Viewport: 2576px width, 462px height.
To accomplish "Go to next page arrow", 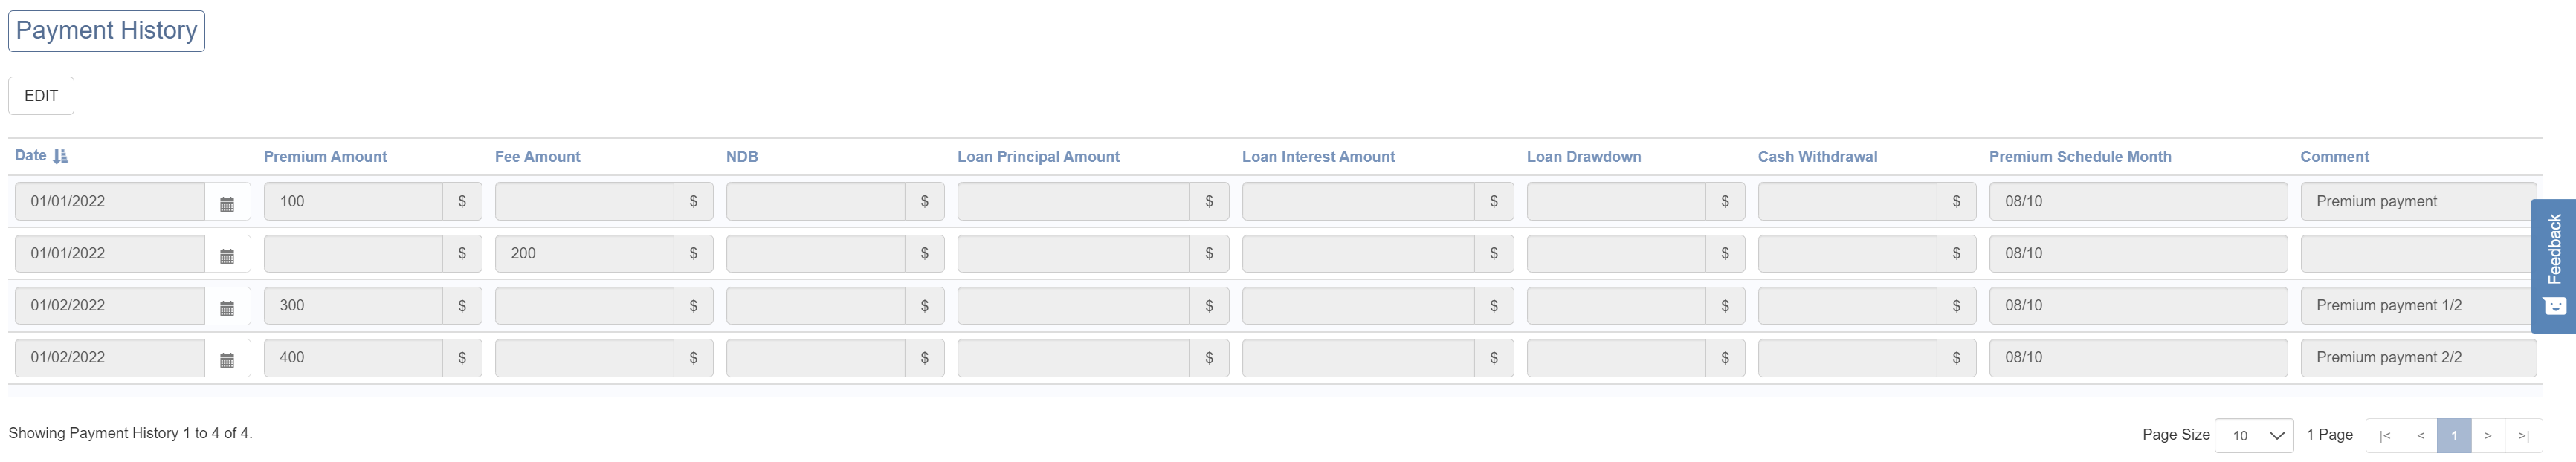I will click(x=2488, y=435).
